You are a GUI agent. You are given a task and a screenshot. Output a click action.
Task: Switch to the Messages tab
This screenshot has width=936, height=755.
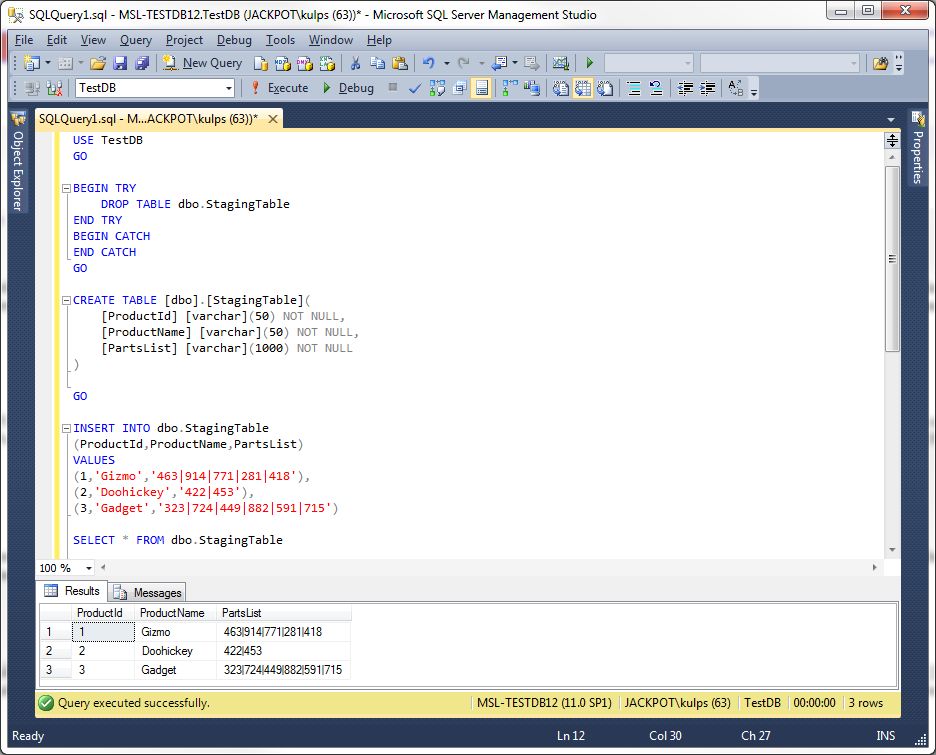tap(148, 592)
